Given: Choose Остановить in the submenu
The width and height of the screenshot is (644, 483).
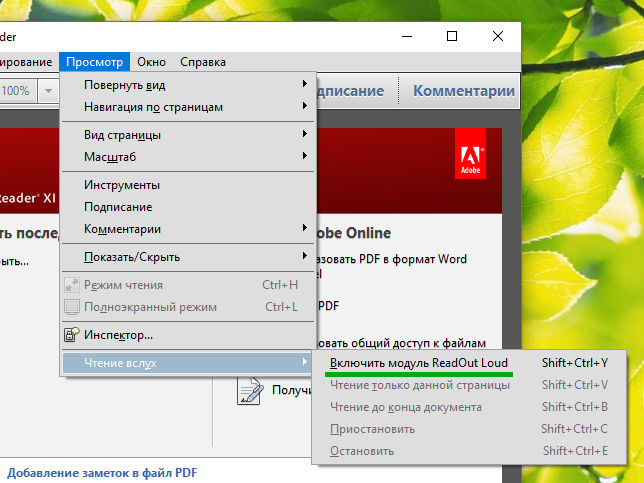Looking at the screenshot, I should tap(469, 451).
